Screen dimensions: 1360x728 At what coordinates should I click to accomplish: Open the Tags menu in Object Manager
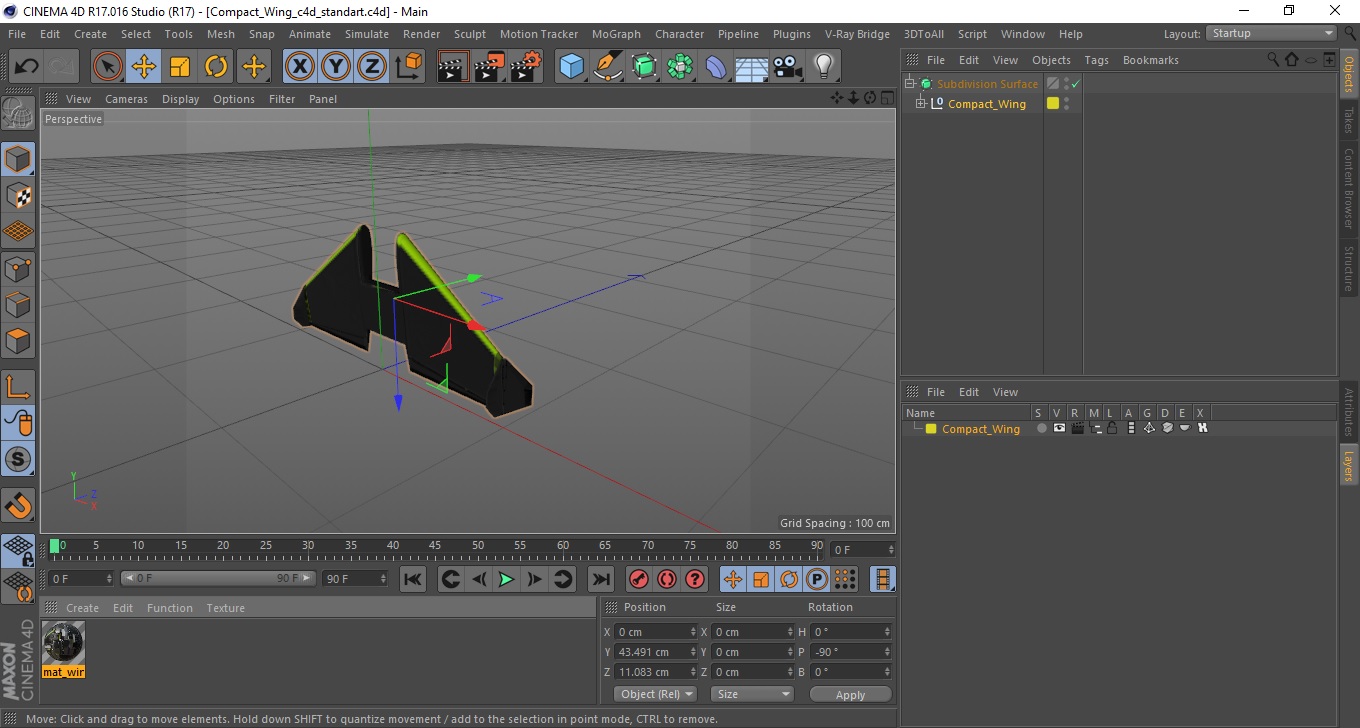tap(1096, 60)
